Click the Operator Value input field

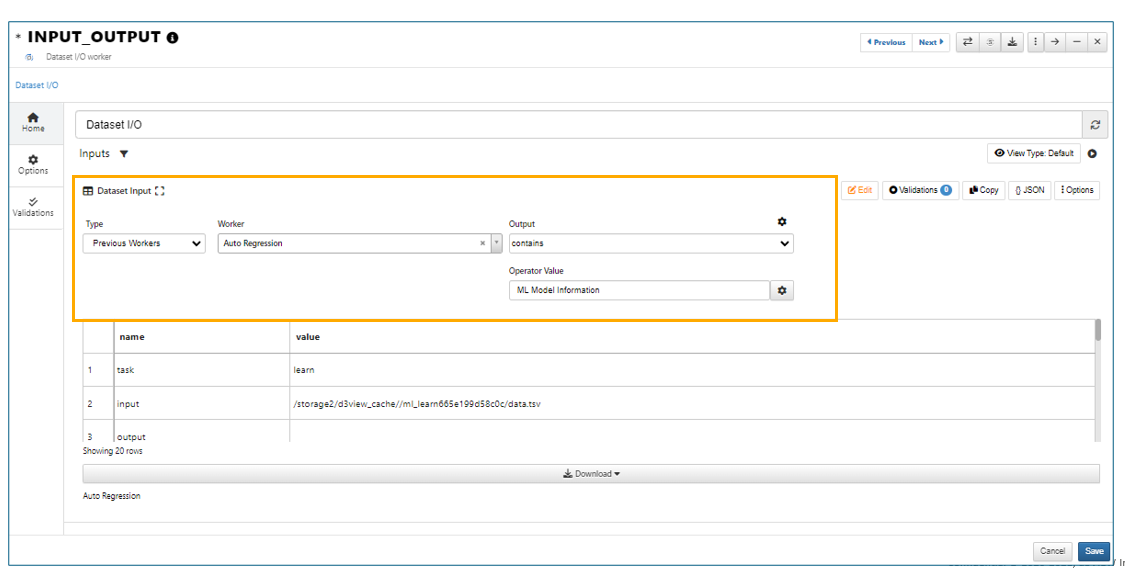pos(638,290)
